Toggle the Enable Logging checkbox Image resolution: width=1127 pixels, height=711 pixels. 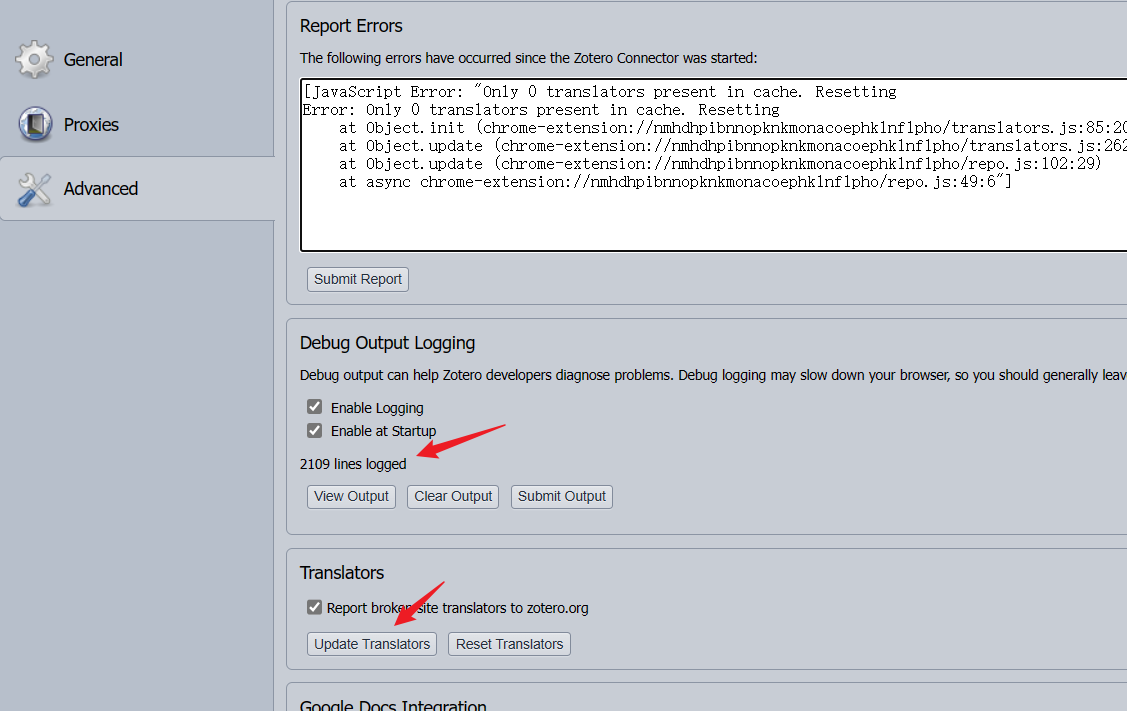(314, 407)
